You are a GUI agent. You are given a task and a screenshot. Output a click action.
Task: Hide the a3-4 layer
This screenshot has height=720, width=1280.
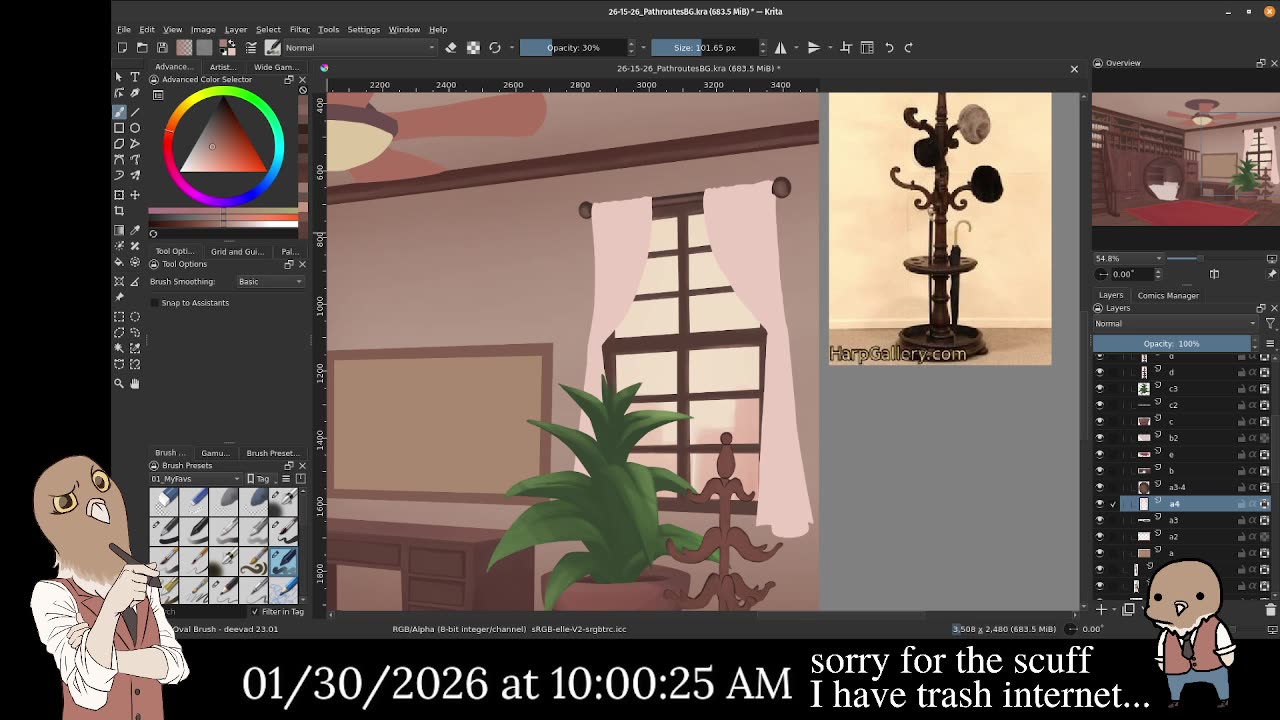coord(1100,487)
